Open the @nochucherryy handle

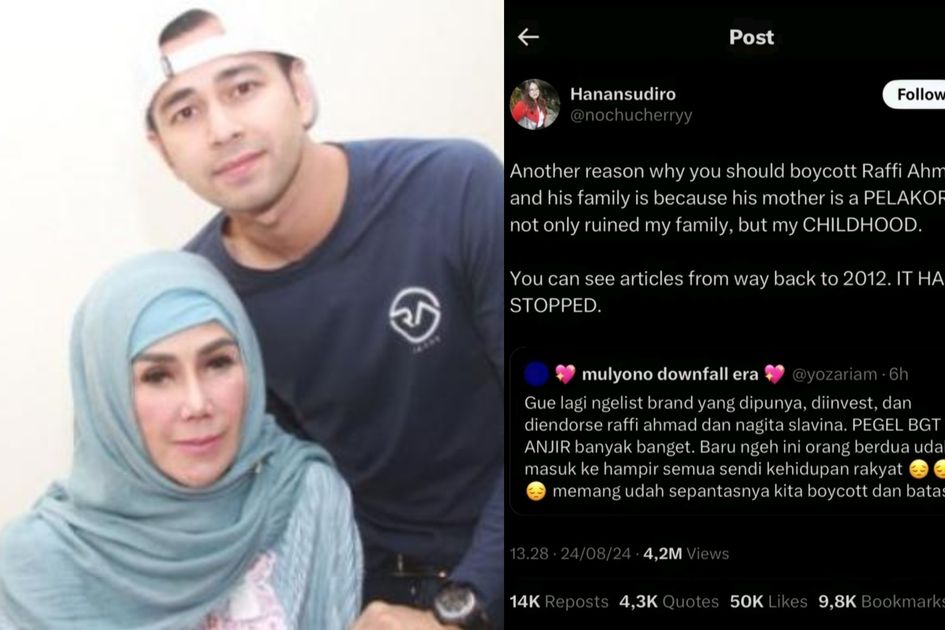[631, 115]
